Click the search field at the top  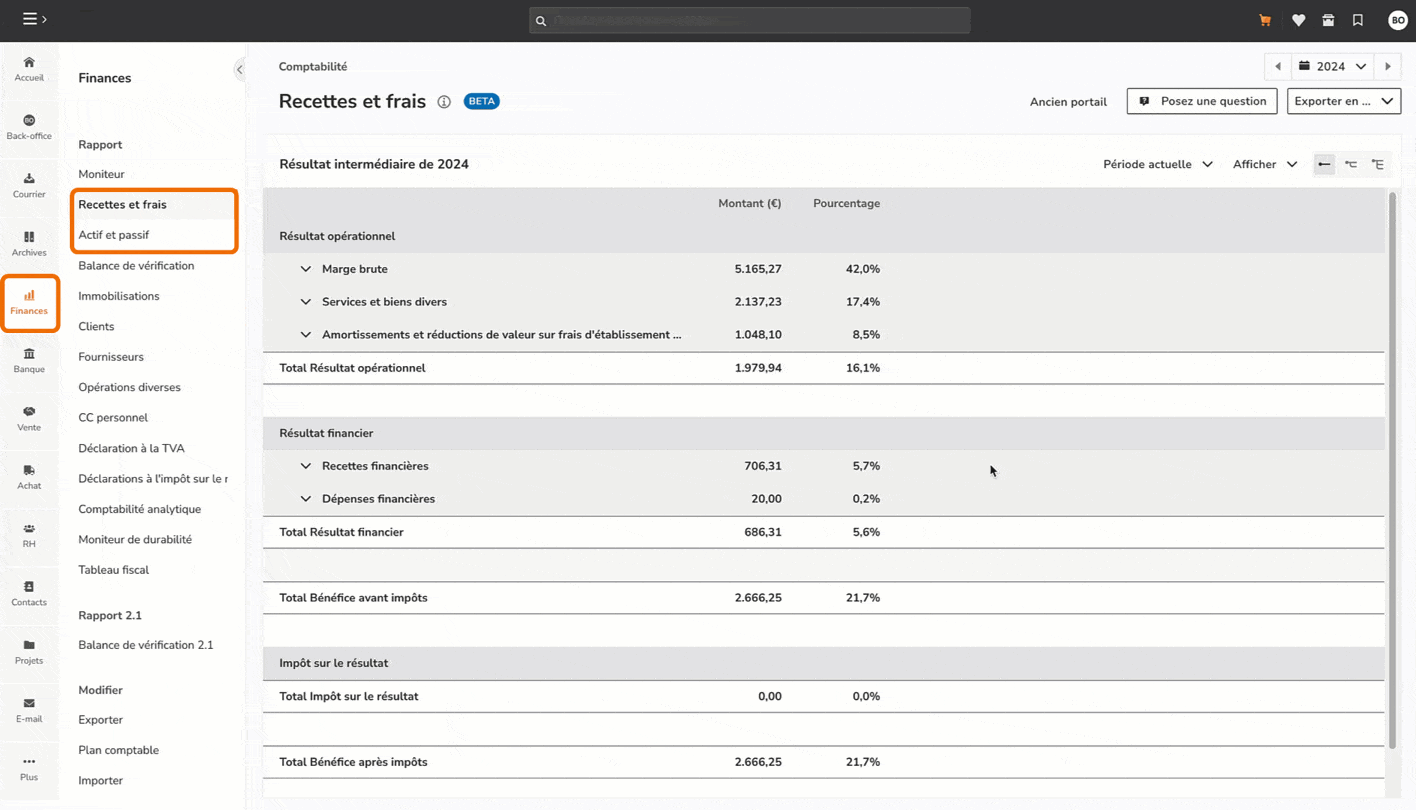pyautogui.click(x=749, y=20)
